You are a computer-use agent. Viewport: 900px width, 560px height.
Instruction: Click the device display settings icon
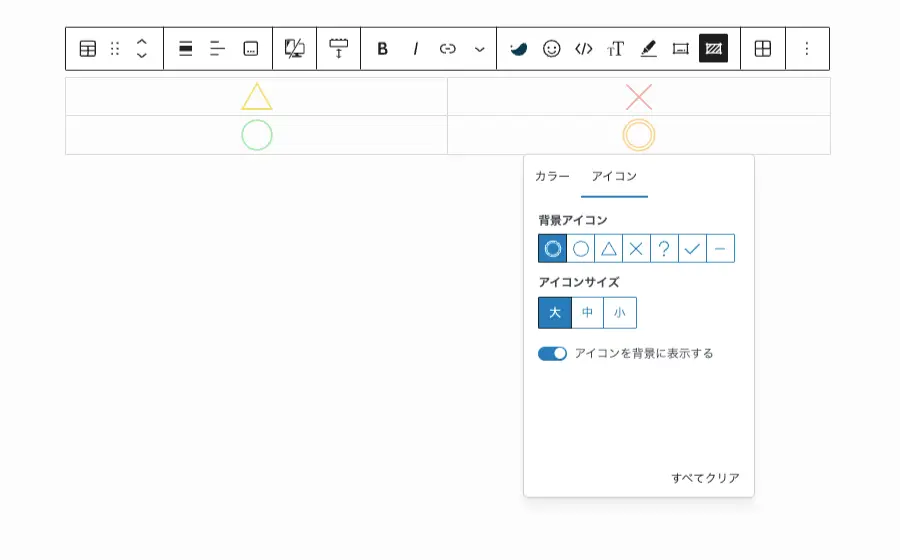click(294, 49)
